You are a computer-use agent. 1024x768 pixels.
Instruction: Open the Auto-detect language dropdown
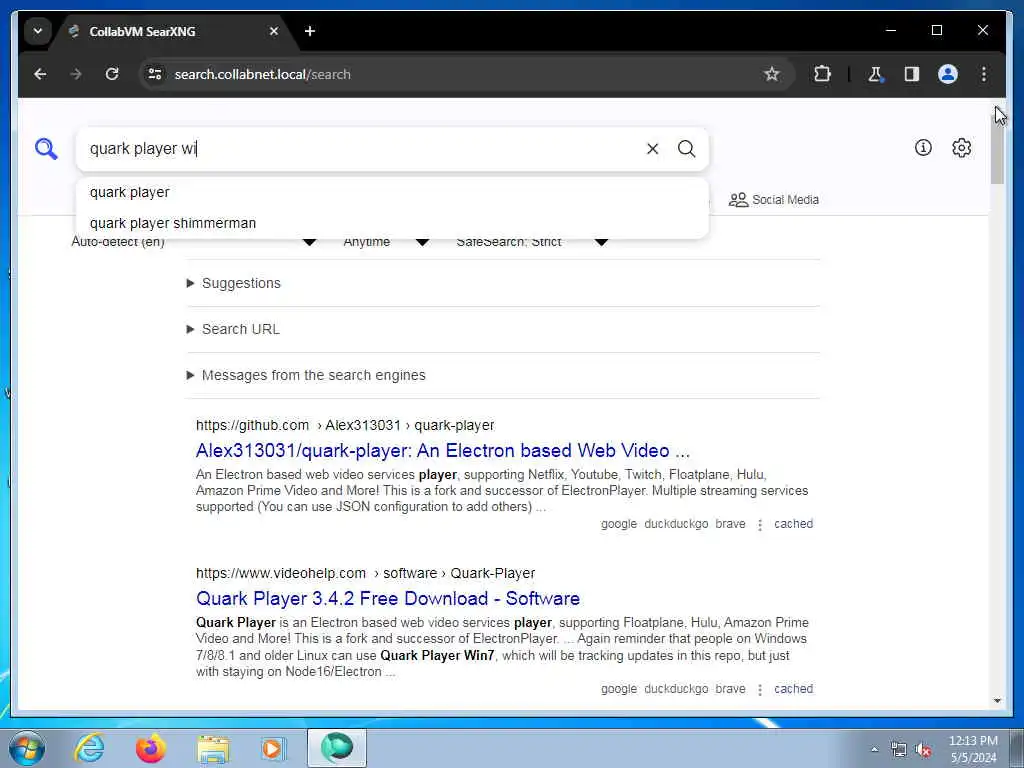click(194, 242)
